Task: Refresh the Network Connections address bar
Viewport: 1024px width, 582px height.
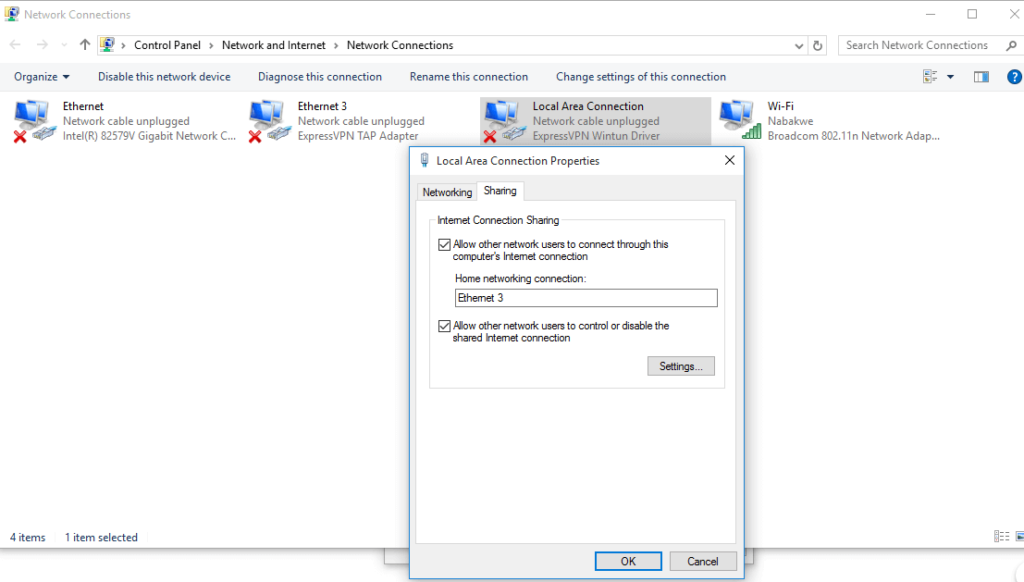Action: pyautogui.click(x=818, y=45)
